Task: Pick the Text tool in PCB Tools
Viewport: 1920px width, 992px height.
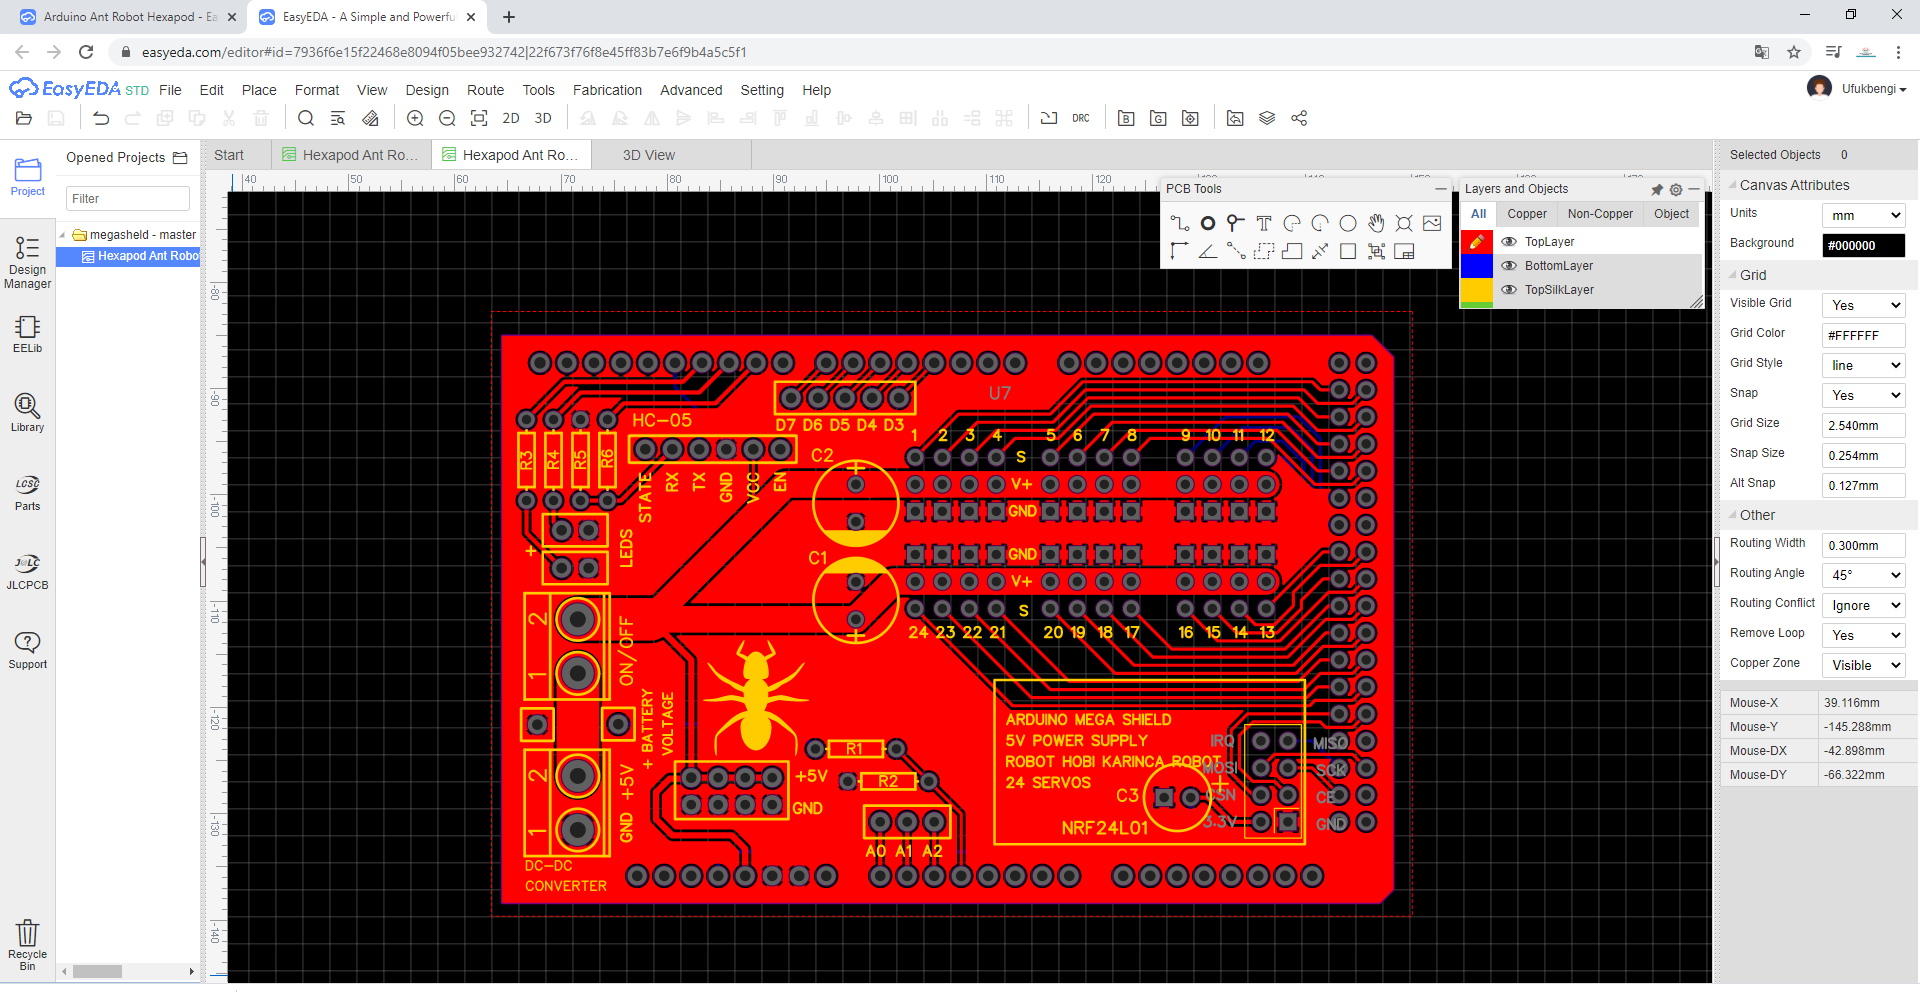Action: click(x=1264, y=223)
